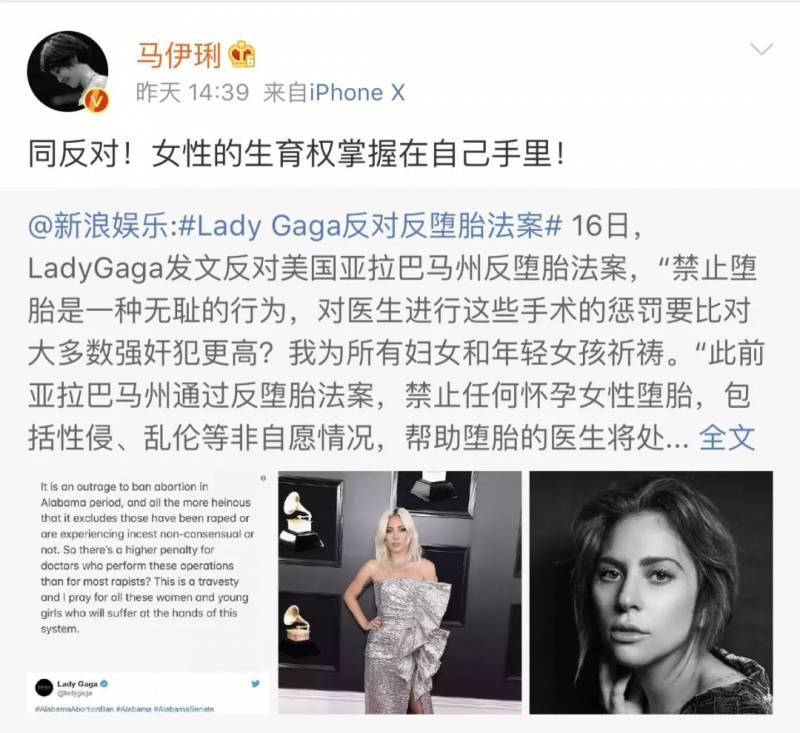Click the blue verified check next to Lady Gaga
This screenshot has width=800, height=733.
(104, 683)
